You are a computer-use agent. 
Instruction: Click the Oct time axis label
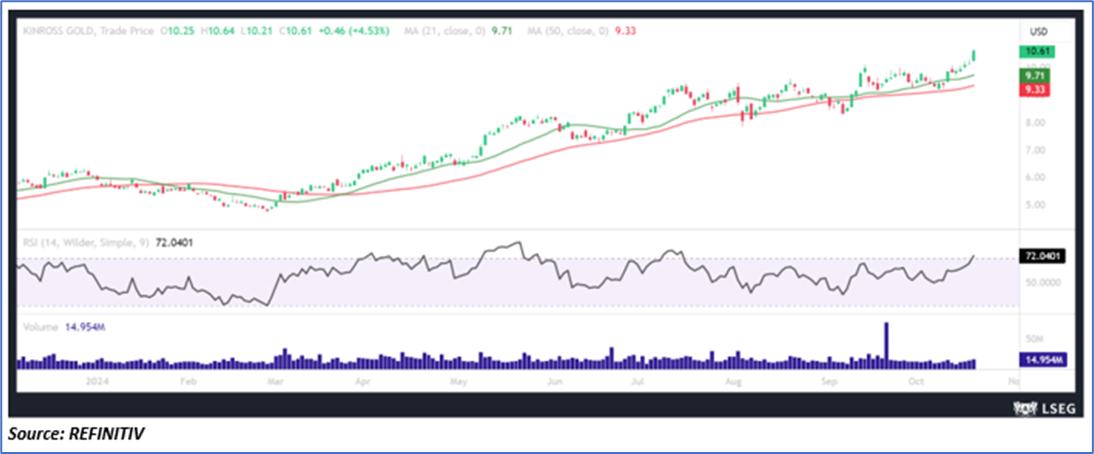(916, 382)
